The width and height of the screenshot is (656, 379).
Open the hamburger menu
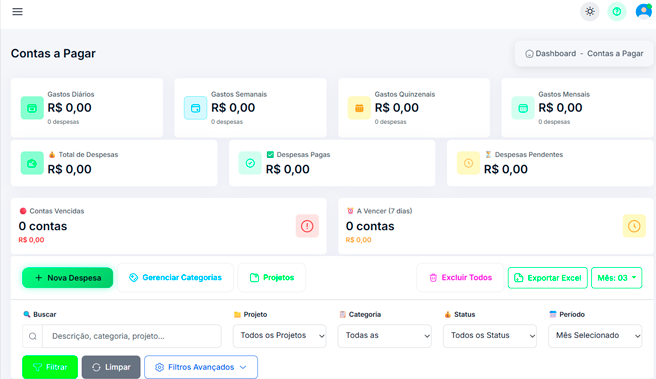pyautogui.click(x=17, y=11)
